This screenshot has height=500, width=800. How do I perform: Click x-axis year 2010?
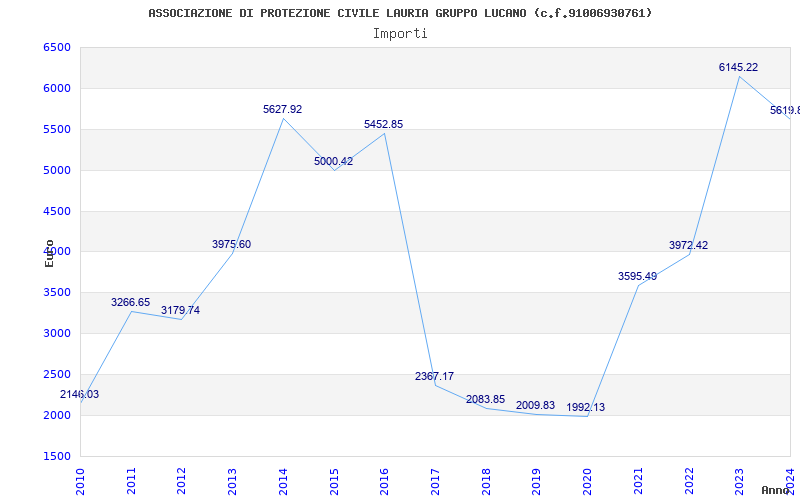click(80, 481)
